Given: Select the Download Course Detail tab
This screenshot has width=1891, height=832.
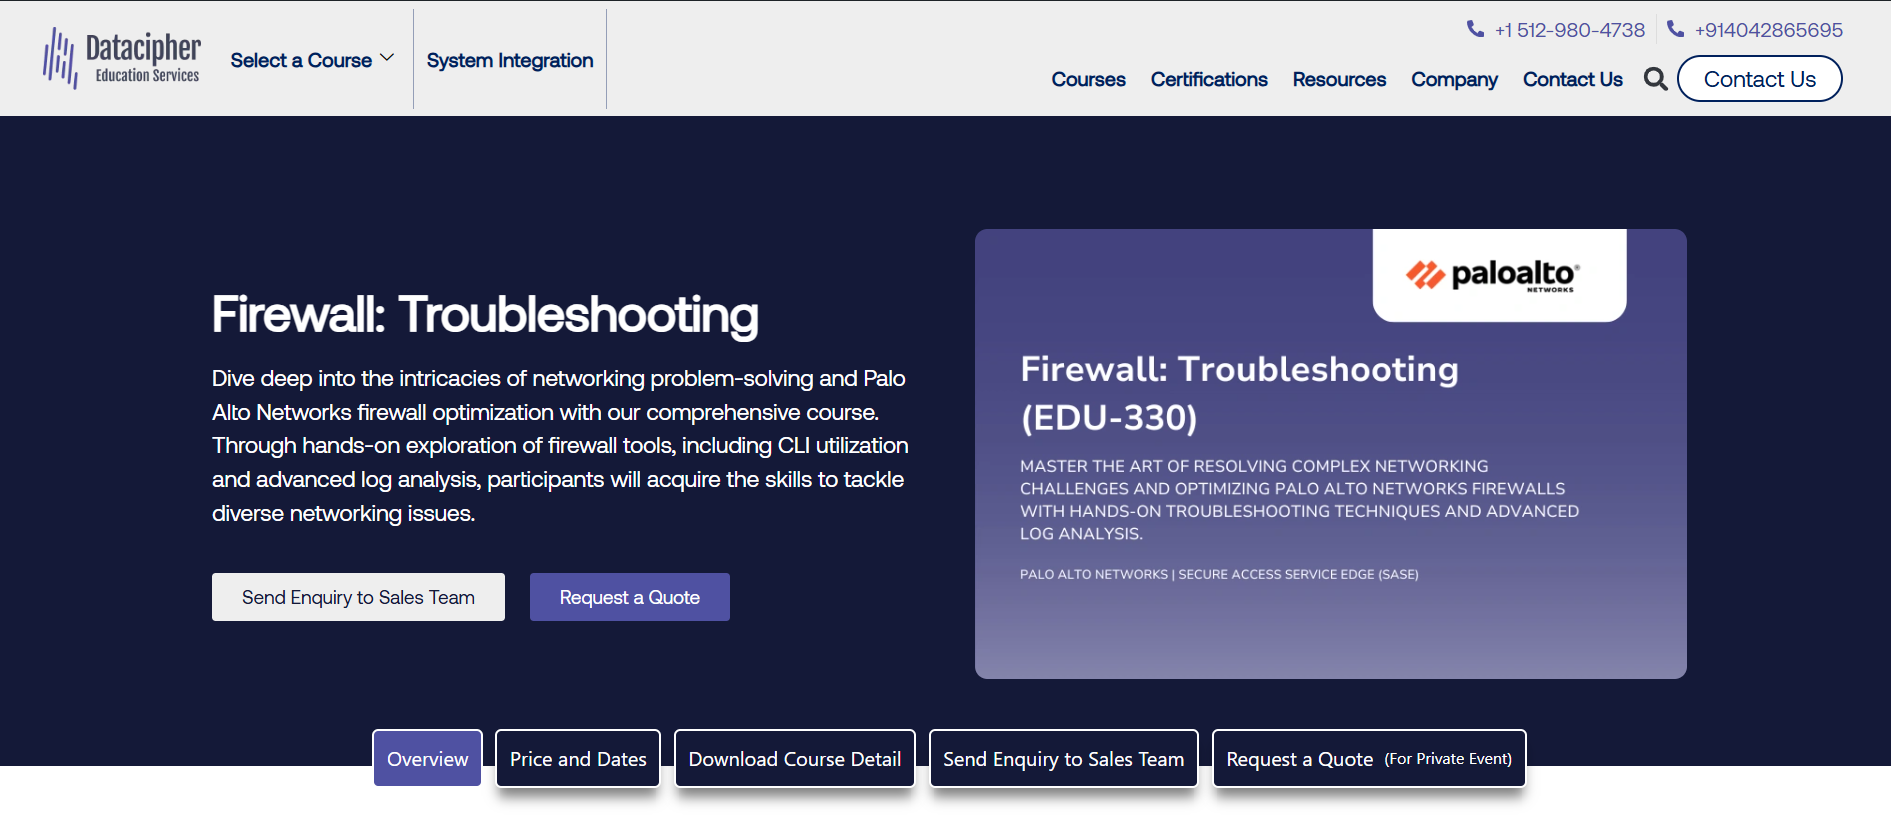Looking at the screenshot, I should click(795, 759).
